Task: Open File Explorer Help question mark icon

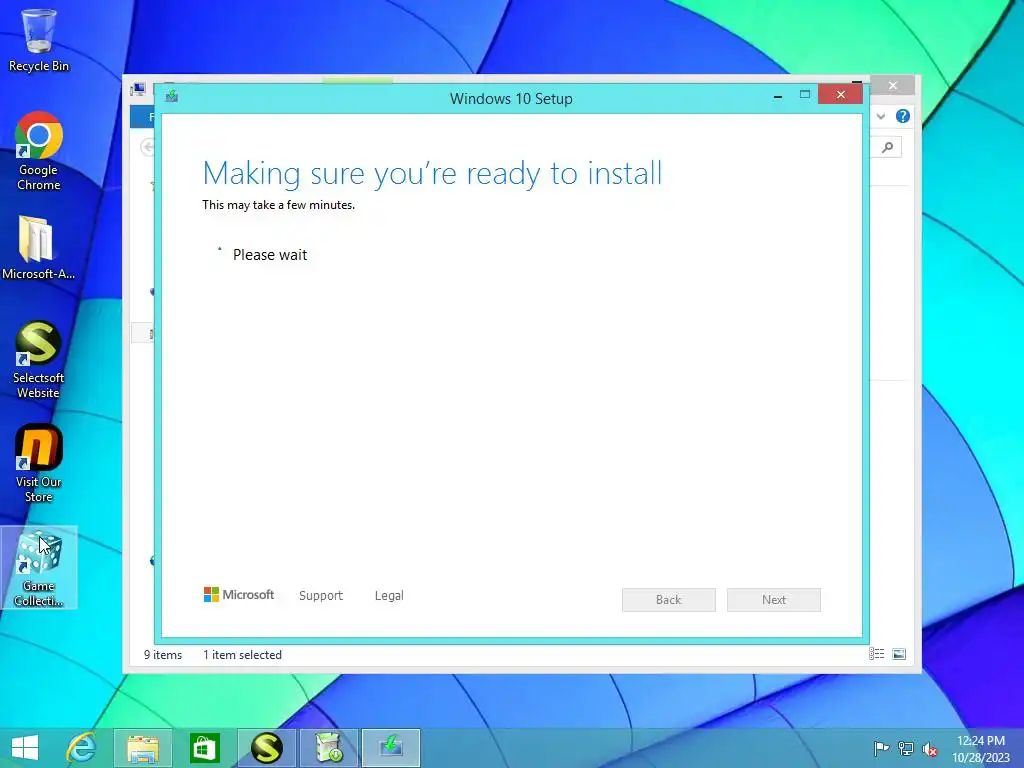Action: click(x=903, y=116)
